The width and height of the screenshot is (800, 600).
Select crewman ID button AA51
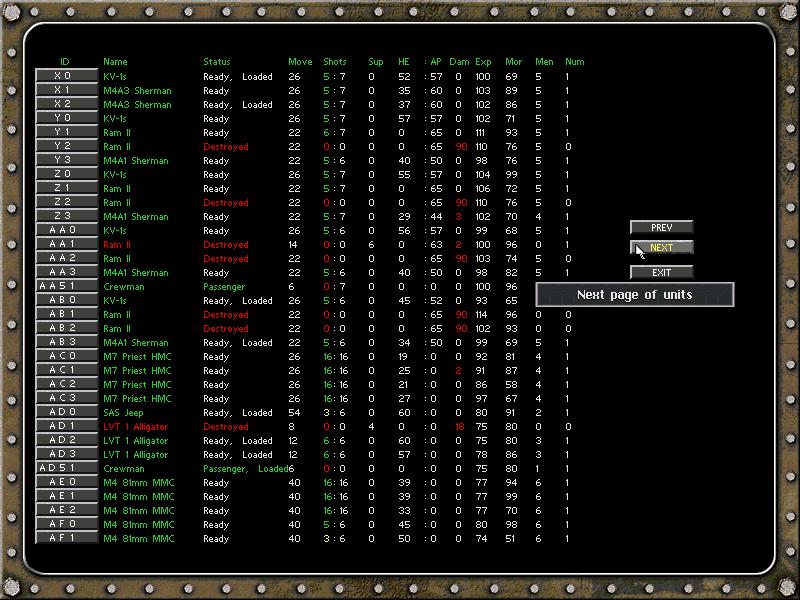click(66, 287)
